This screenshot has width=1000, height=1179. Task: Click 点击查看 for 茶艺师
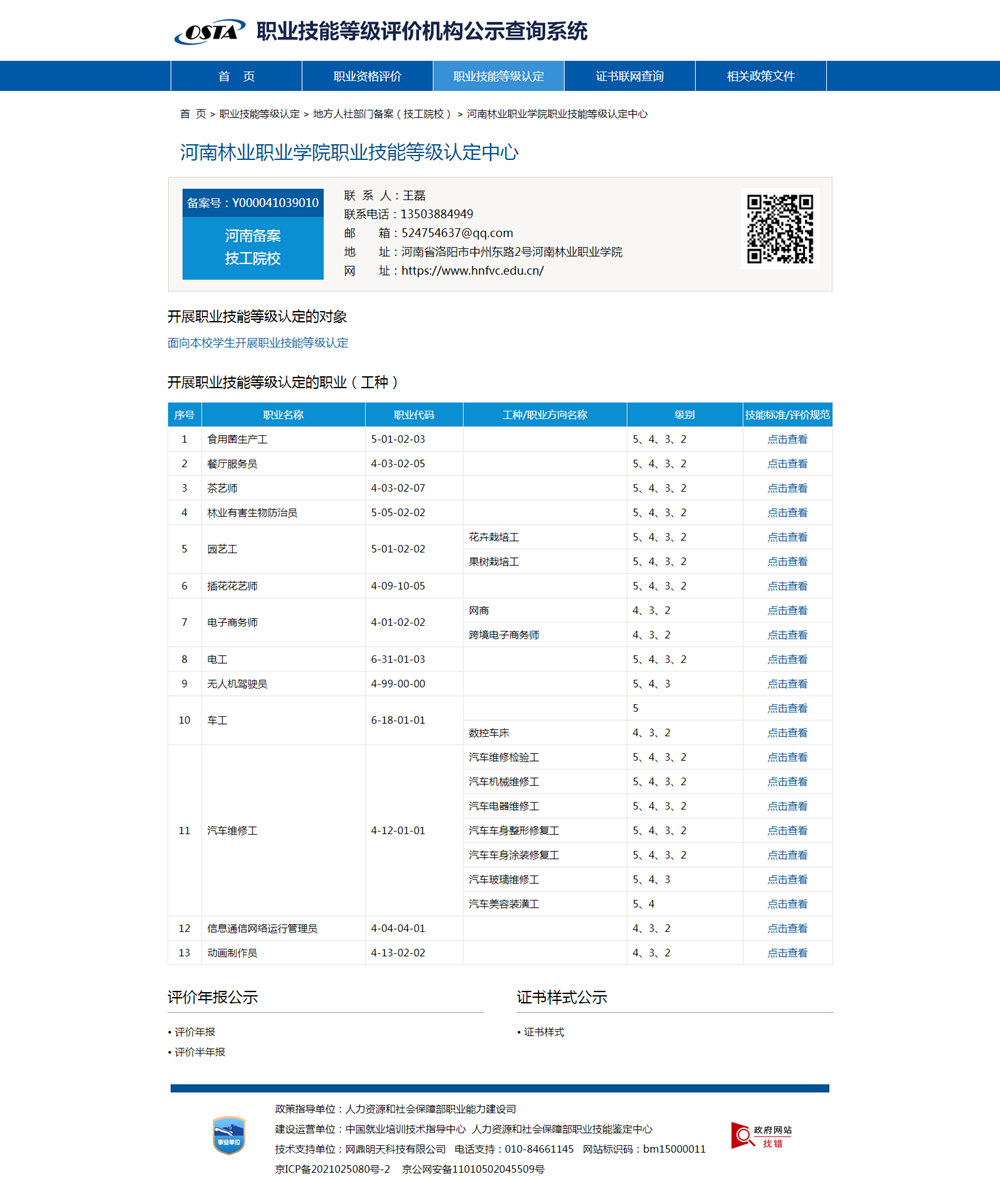click(x=787, y=488)
